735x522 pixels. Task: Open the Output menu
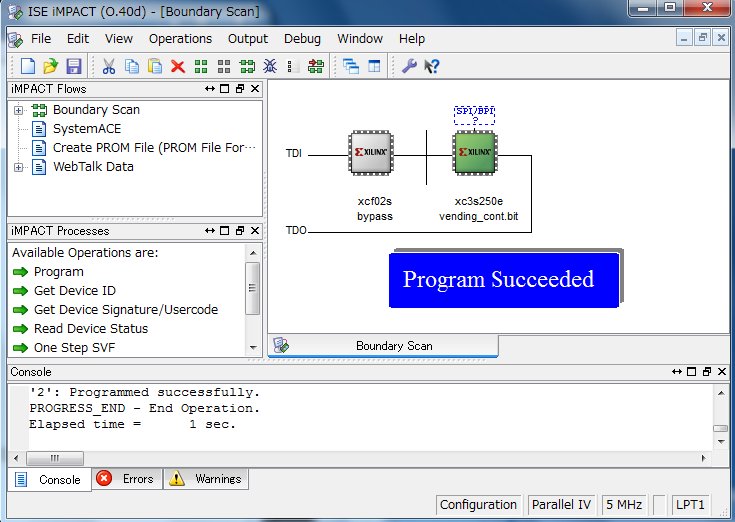pyautogui.click(x=248, y=38)
